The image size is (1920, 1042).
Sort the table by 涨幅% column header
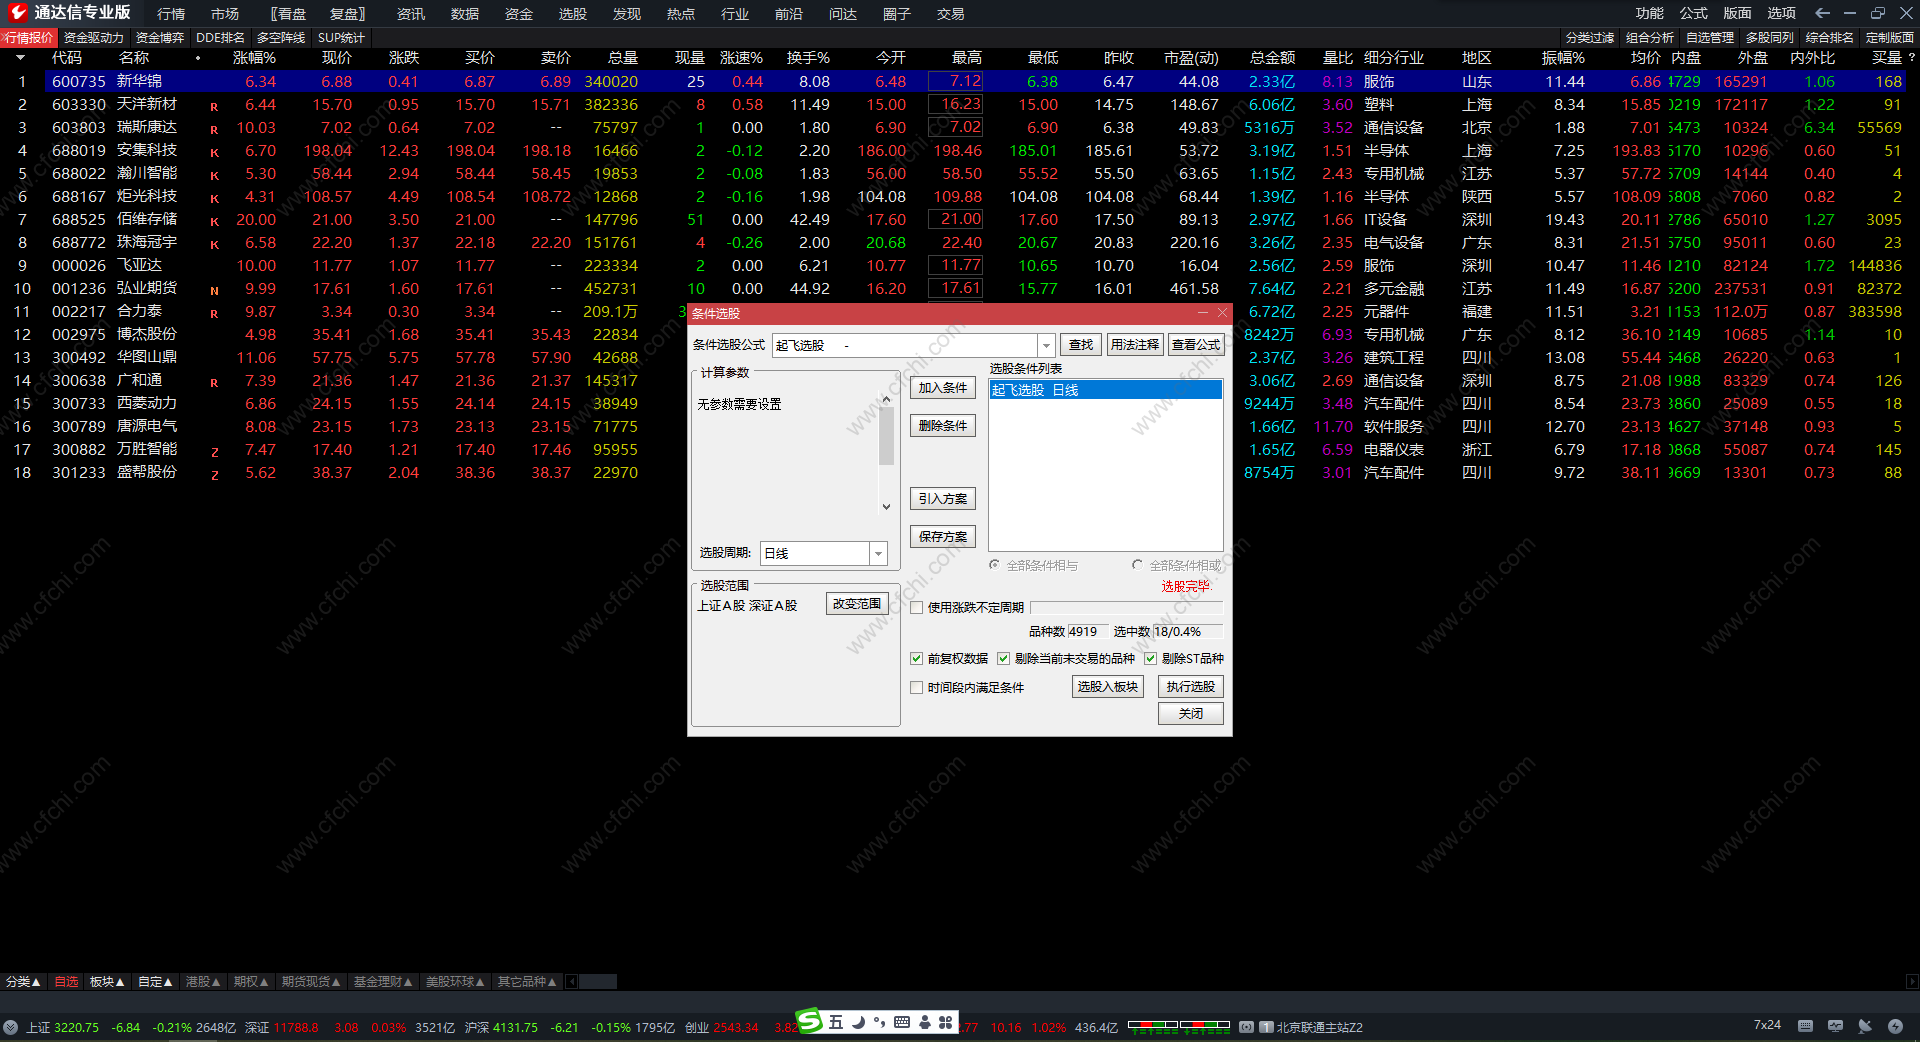254,58
